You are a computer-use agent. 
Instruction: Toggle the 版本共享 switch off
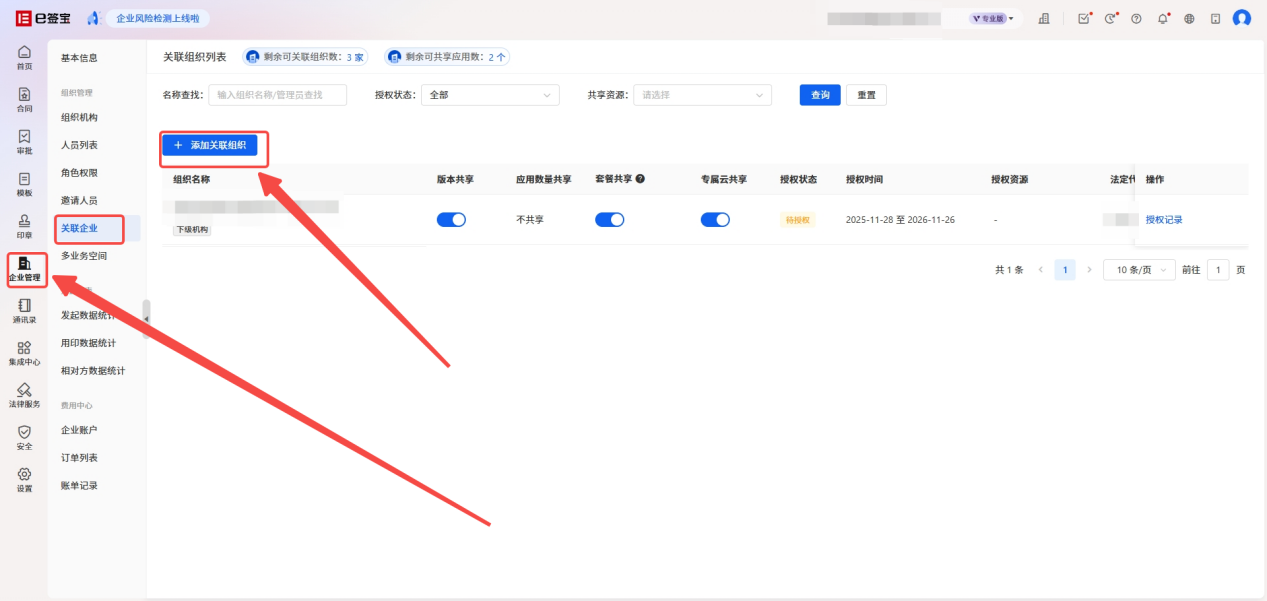(451, 220)
